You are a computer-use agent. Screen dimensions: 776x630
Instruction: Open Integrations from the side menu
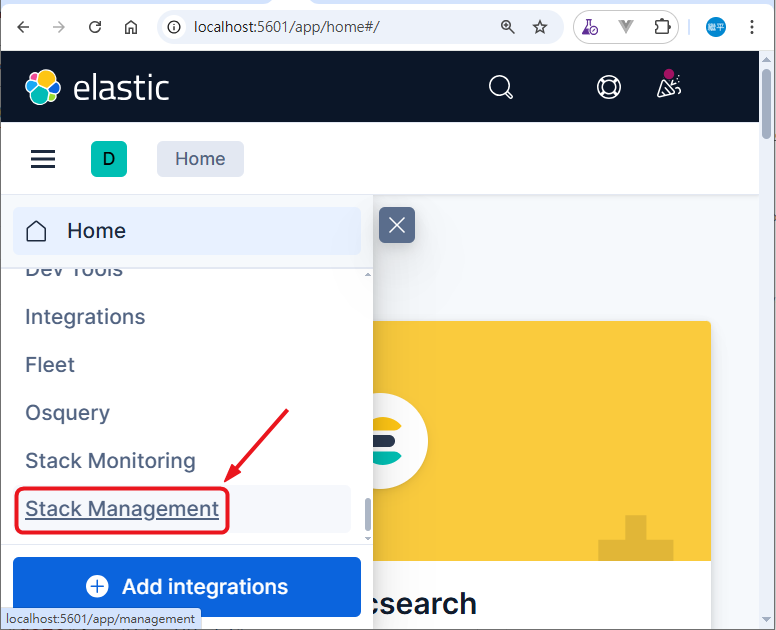pos(85,317)
